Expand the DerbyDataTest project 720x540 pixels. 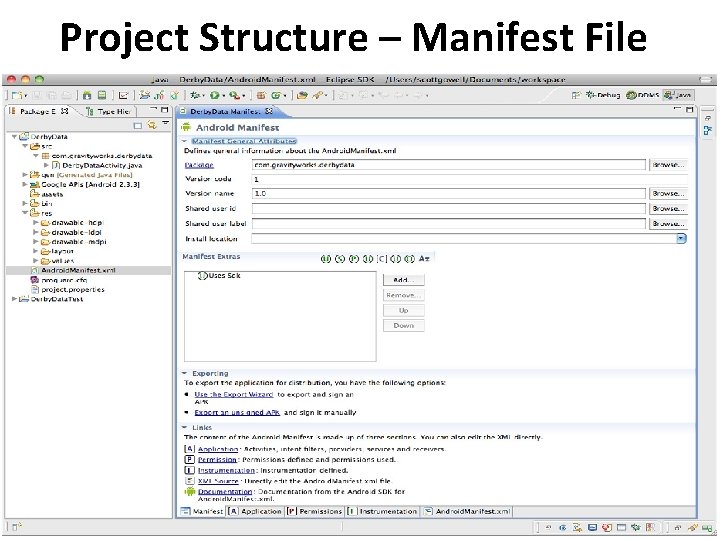(14, 299)
